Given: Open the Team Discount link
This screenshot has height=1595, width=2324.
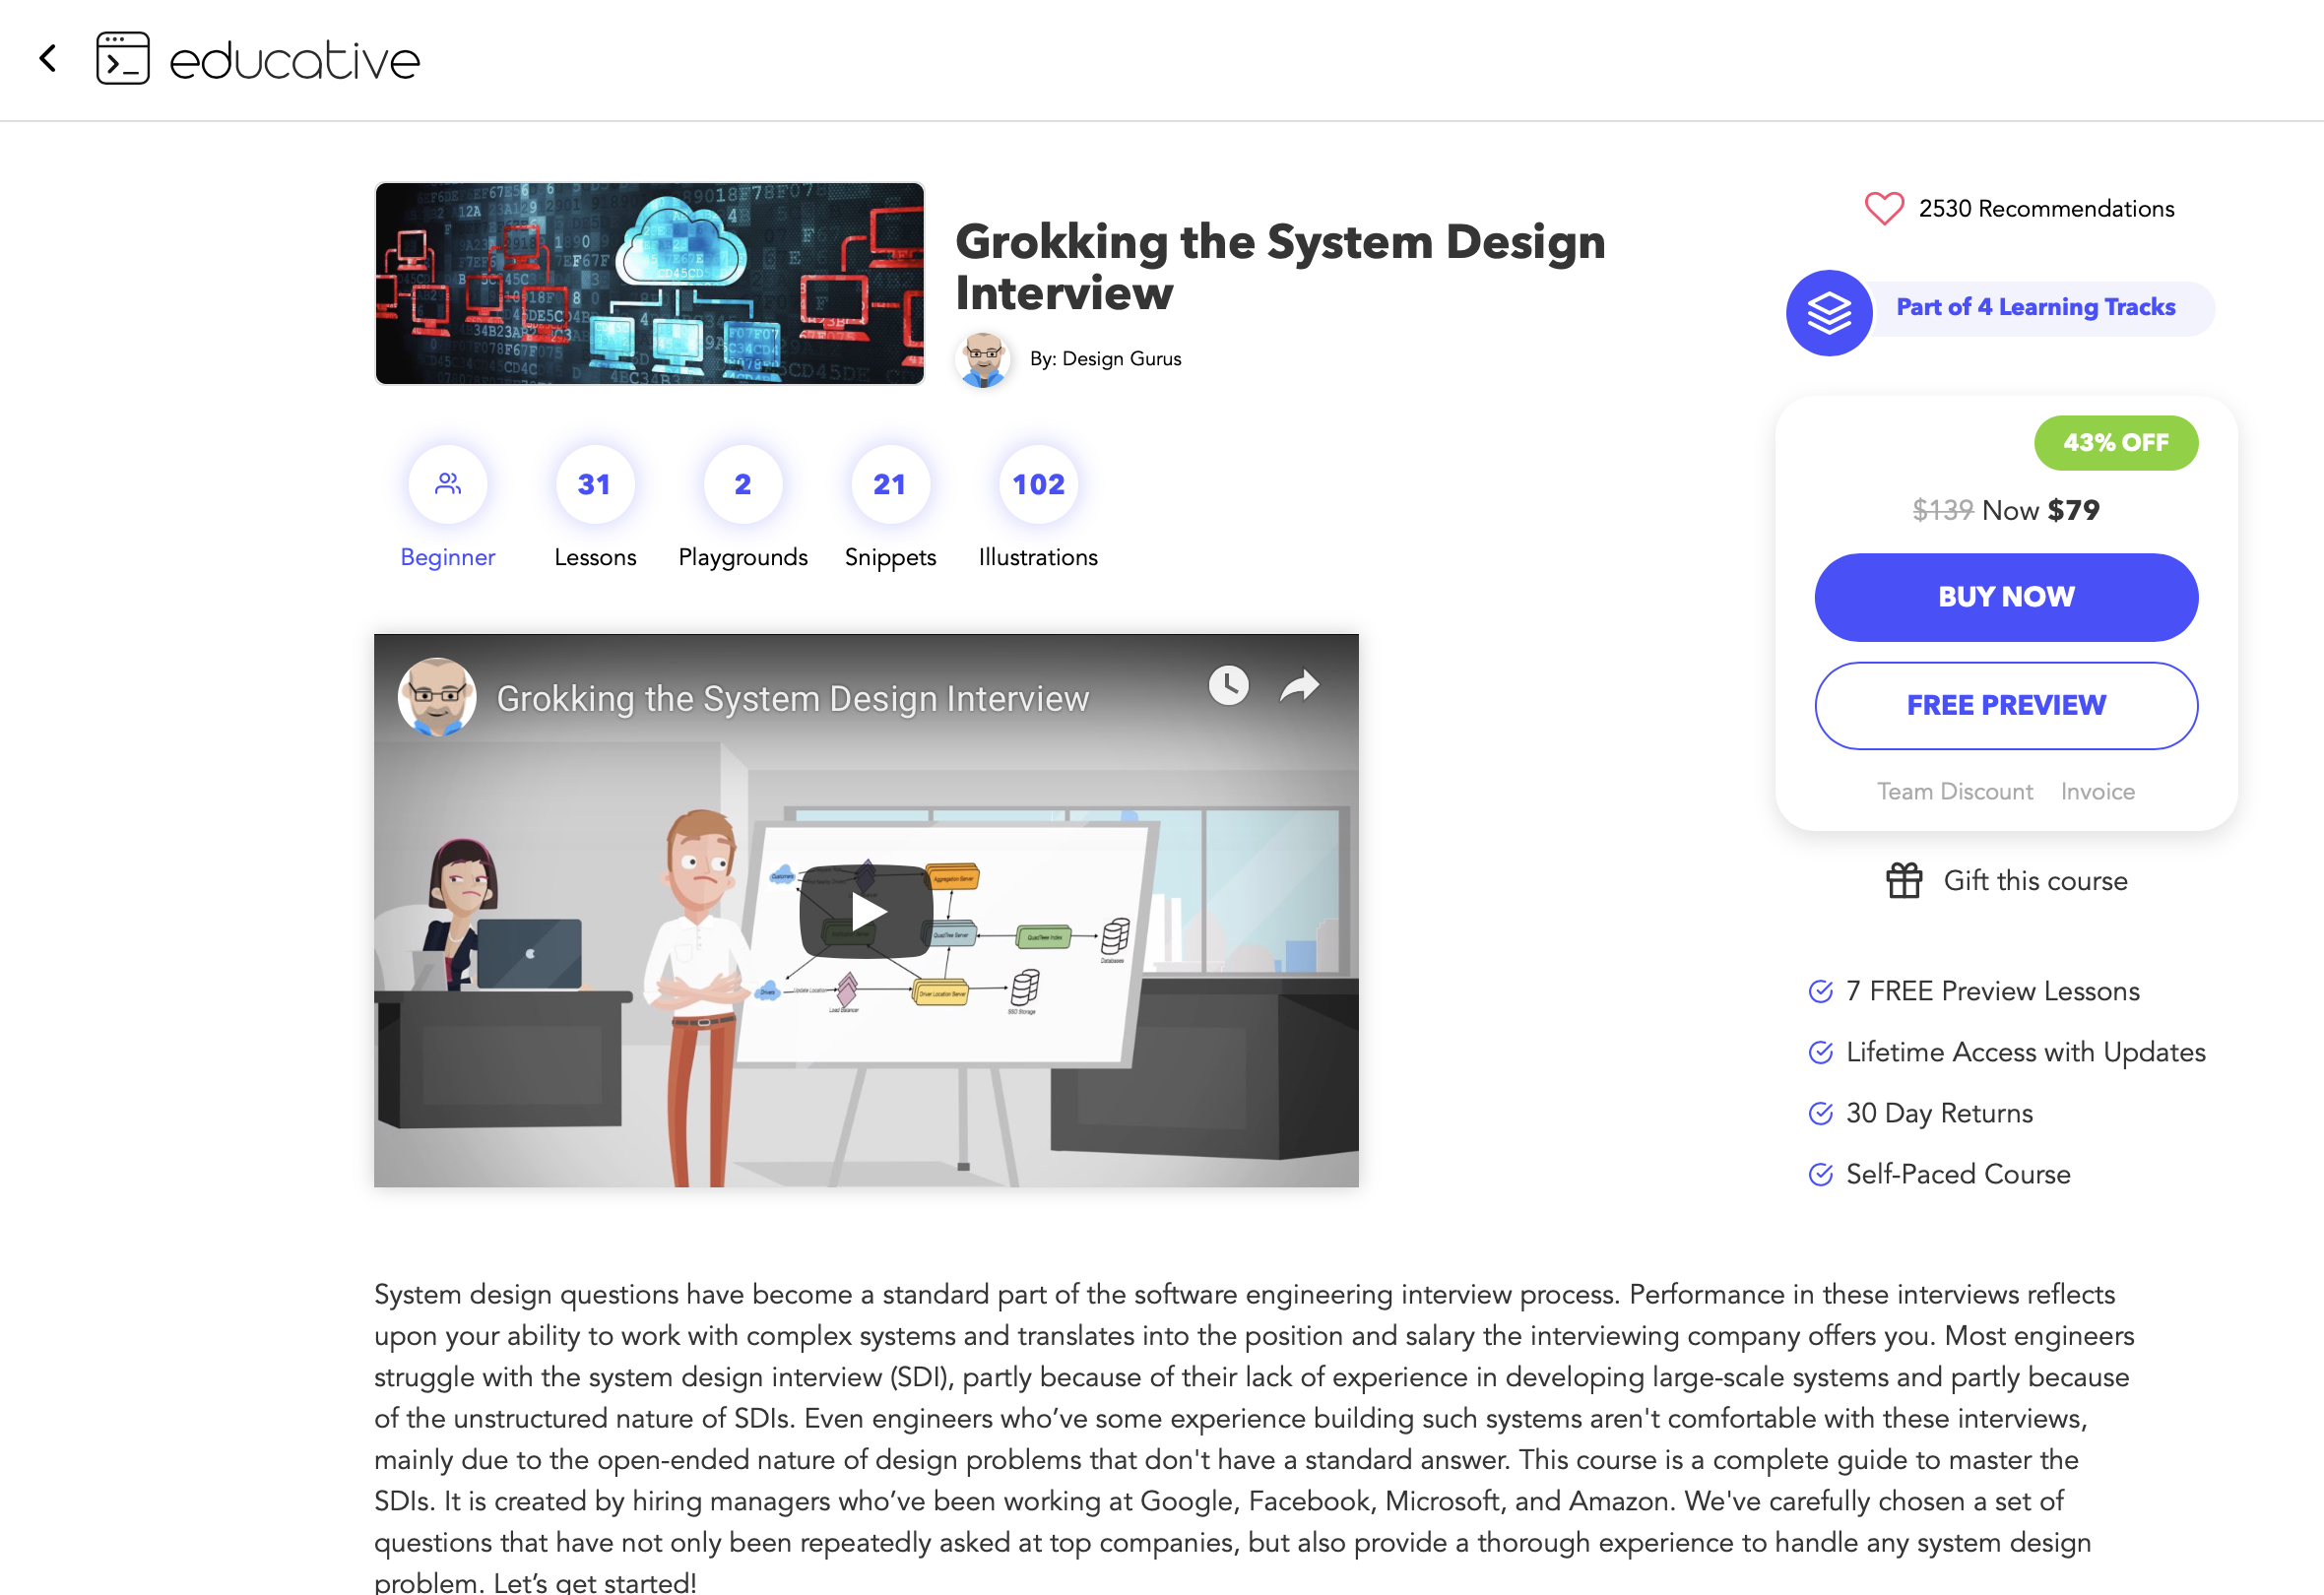Looking at the screenshot, I should pyautogui.click(x=1954, y=791).
